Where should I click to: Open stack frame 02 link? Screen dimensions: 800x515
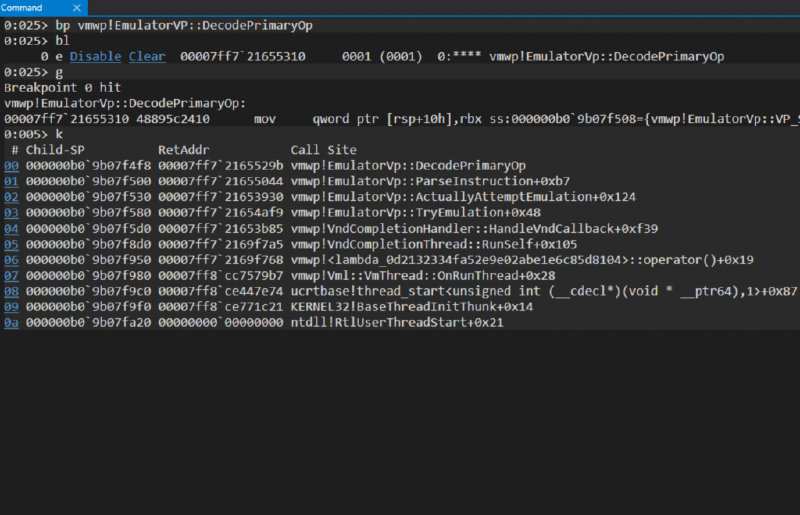point(11,197)
